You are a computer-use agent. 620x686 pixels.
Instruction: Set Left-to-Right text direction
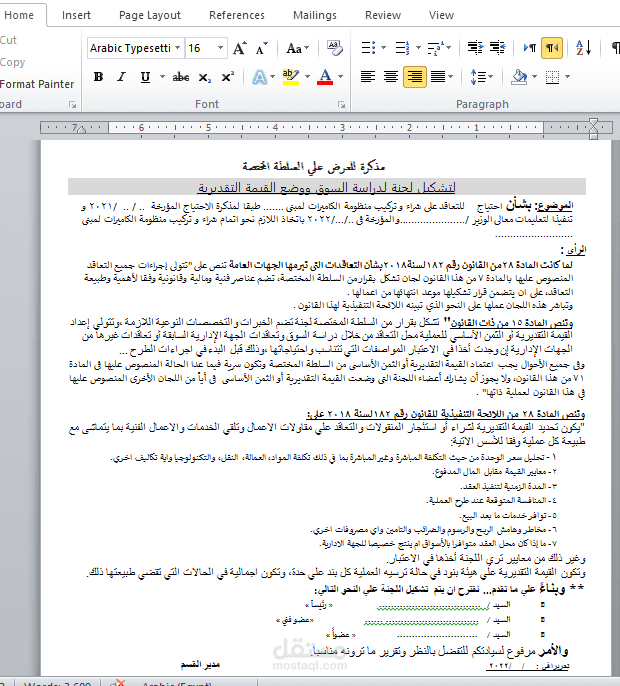530,47
